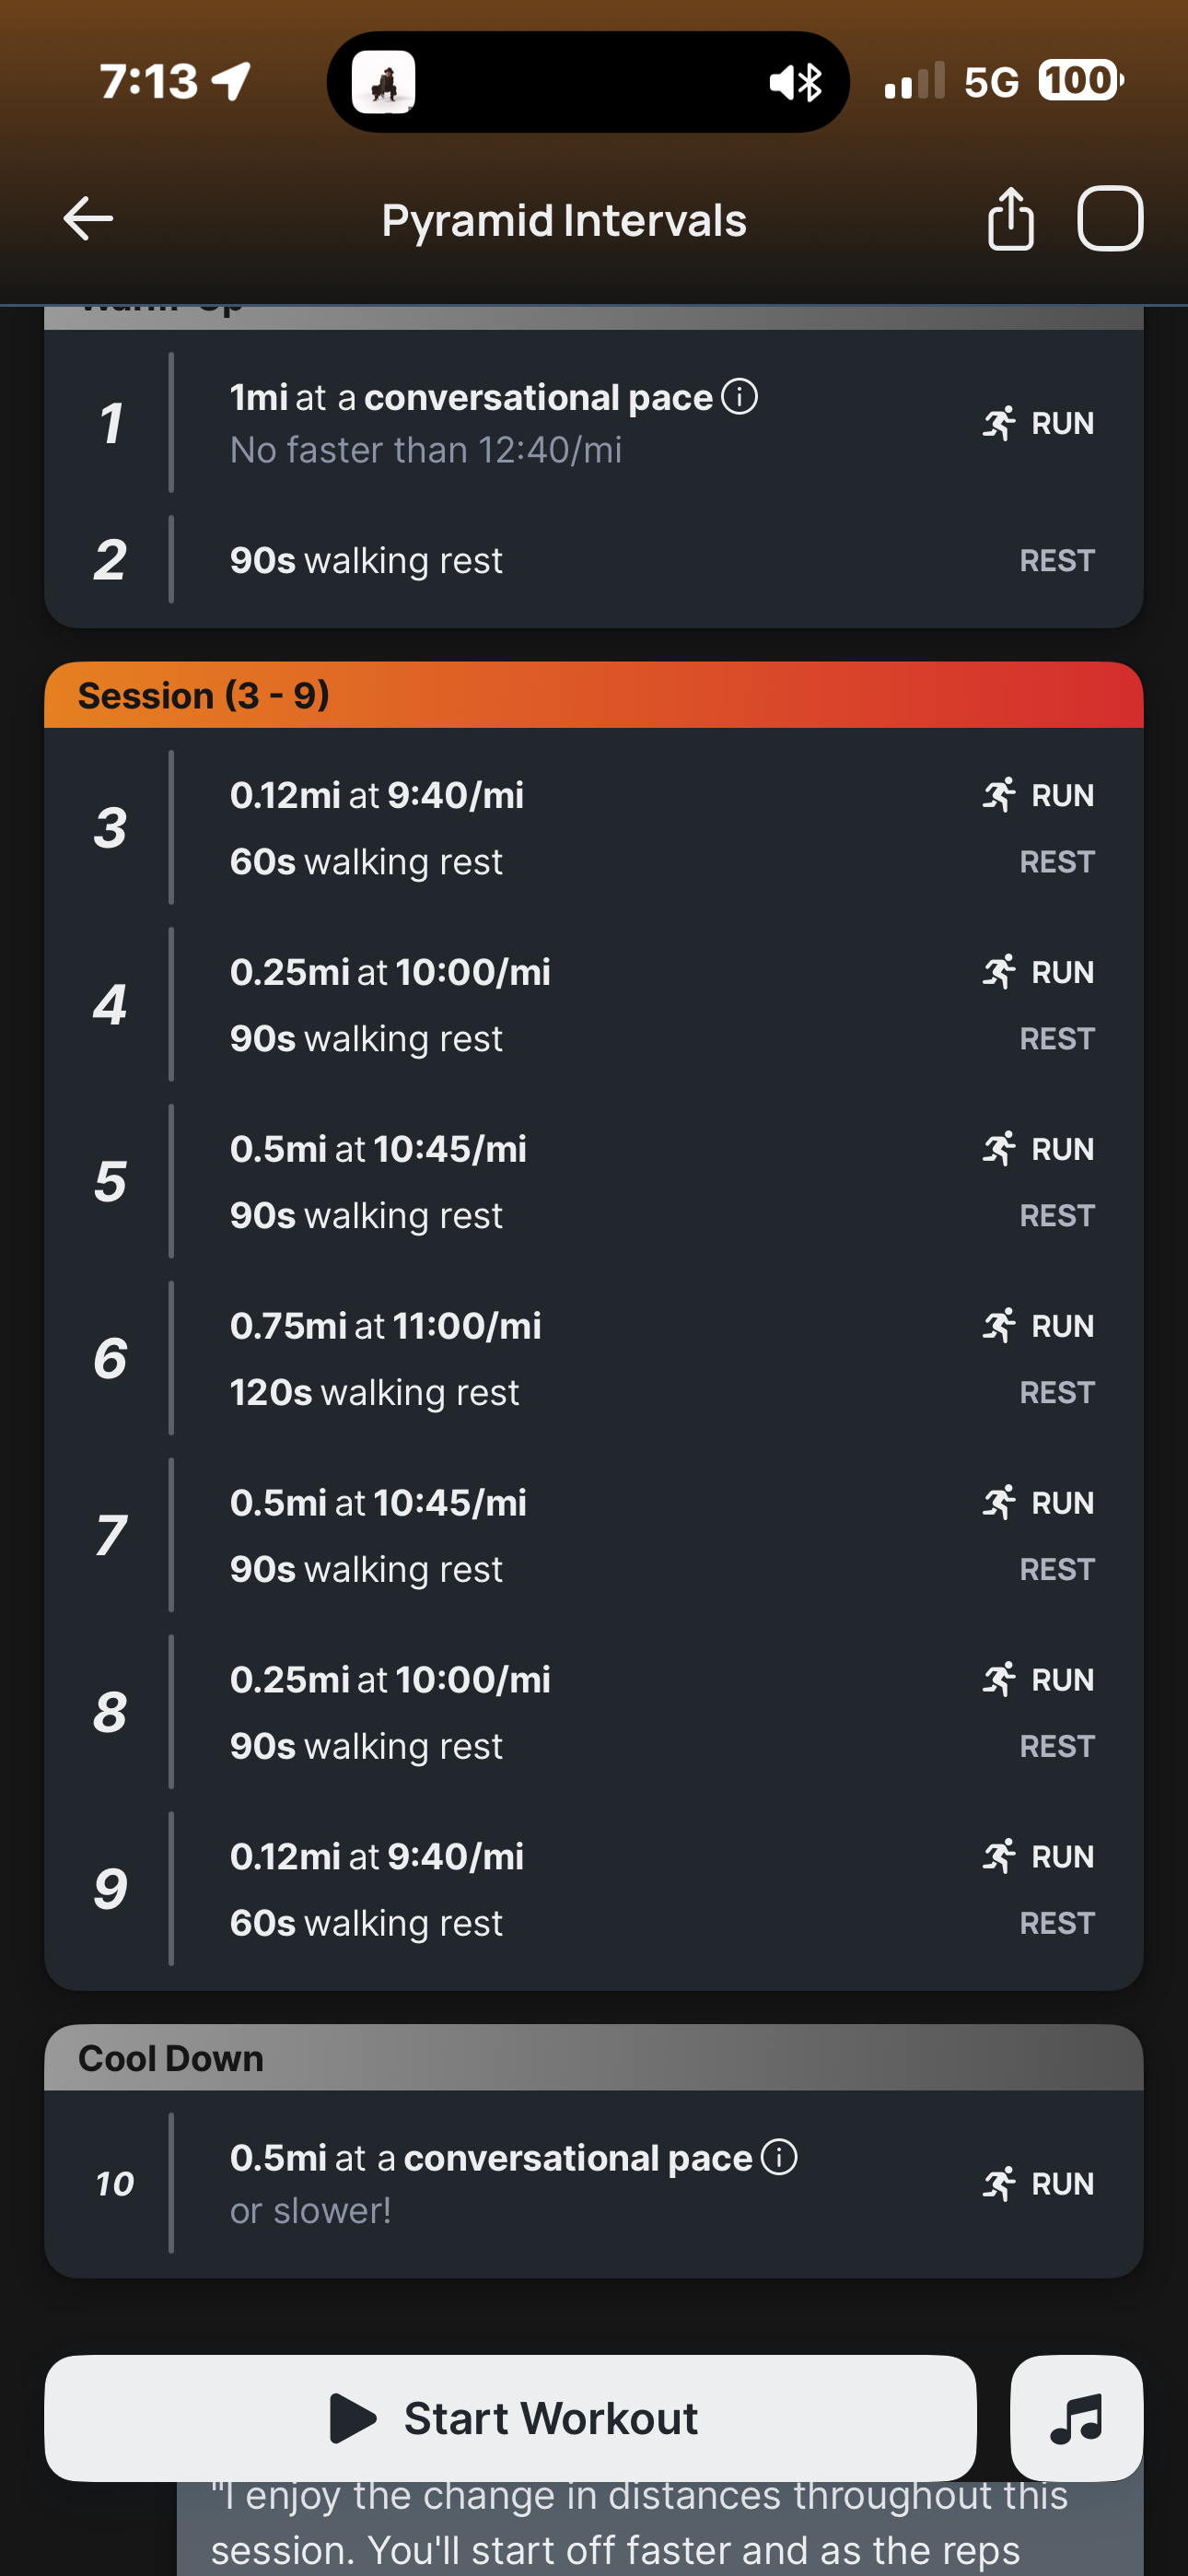Screen dimensions: 1188x2576
Task: Tap the back arrow in header
Action: [88, 219]
